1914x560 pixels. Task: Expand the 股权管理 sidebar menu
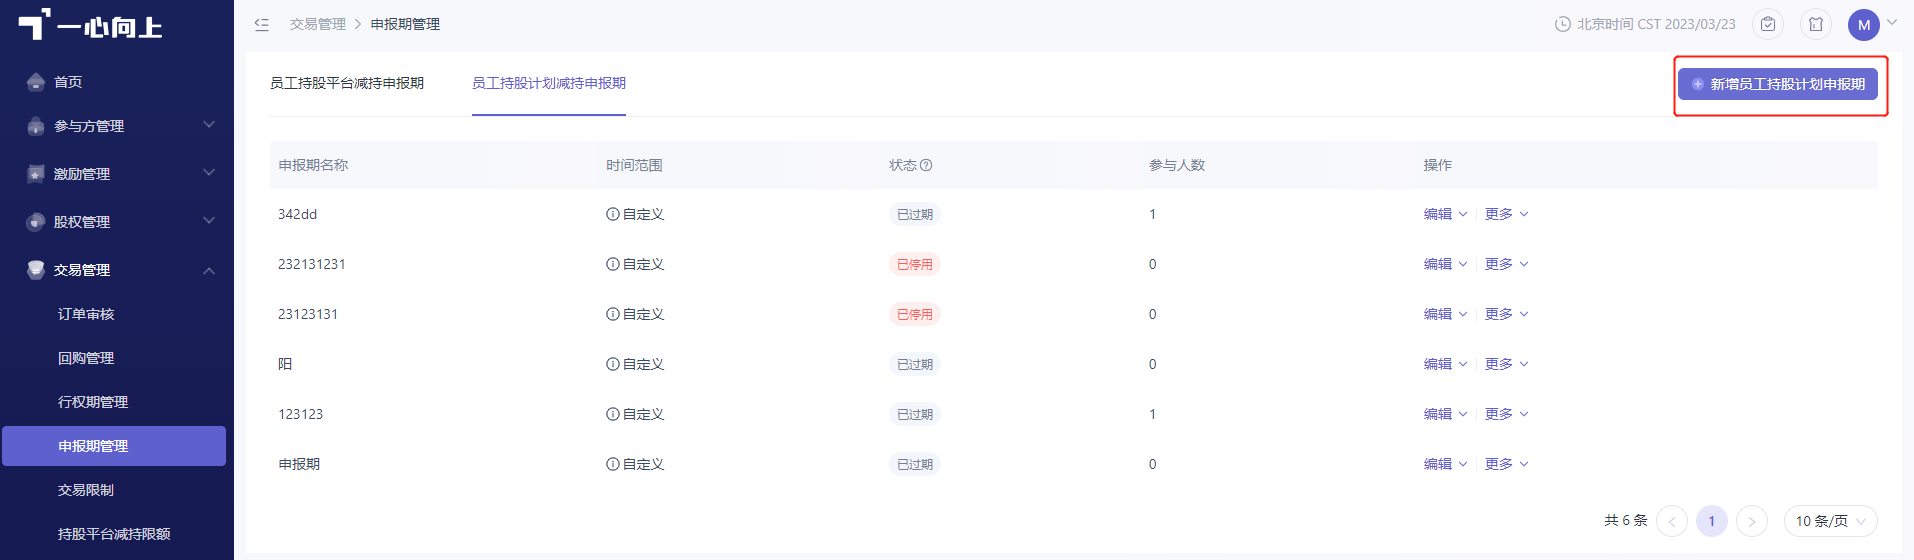[x=117, y=222]
